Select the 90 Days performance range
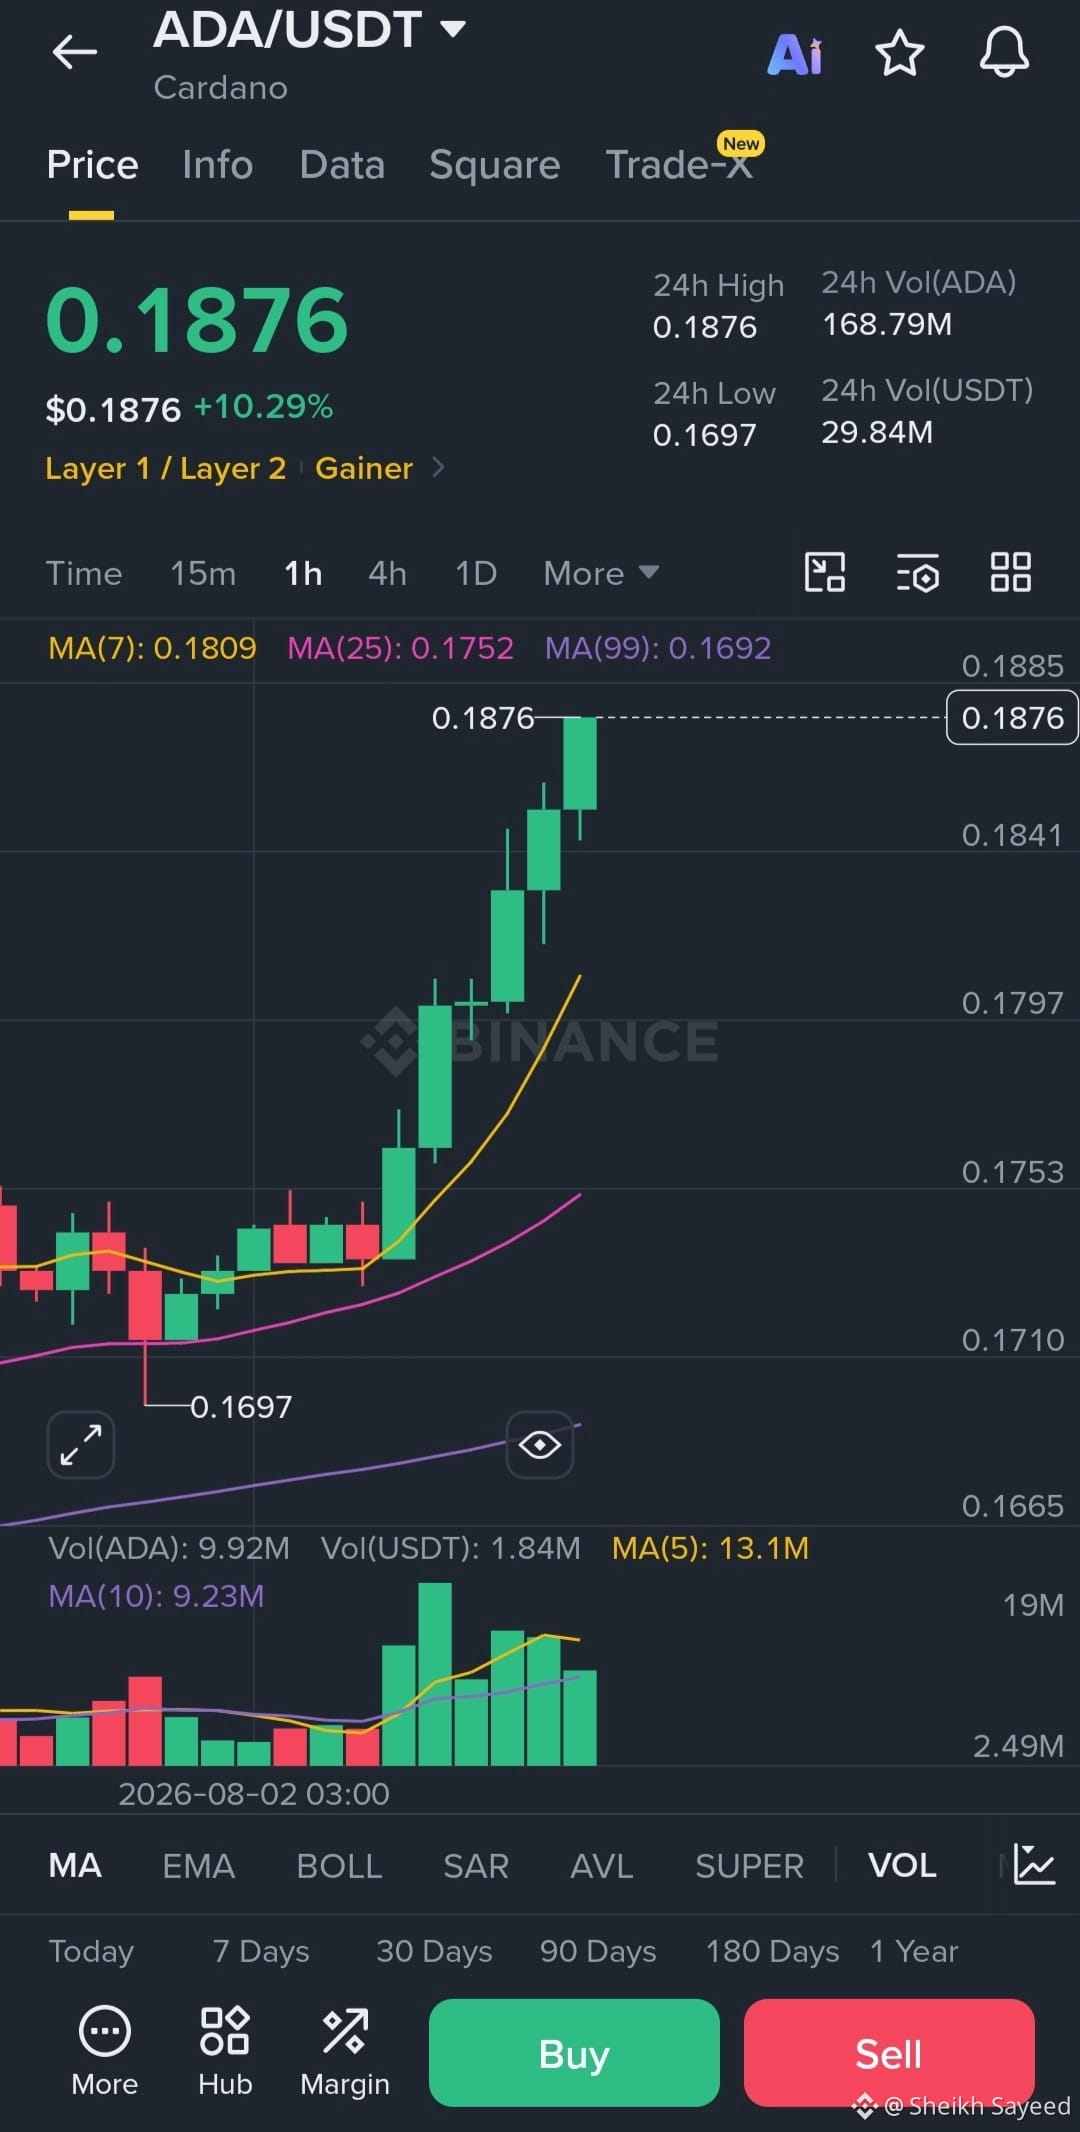The image size is (1080, 2132). point(598,1951)
